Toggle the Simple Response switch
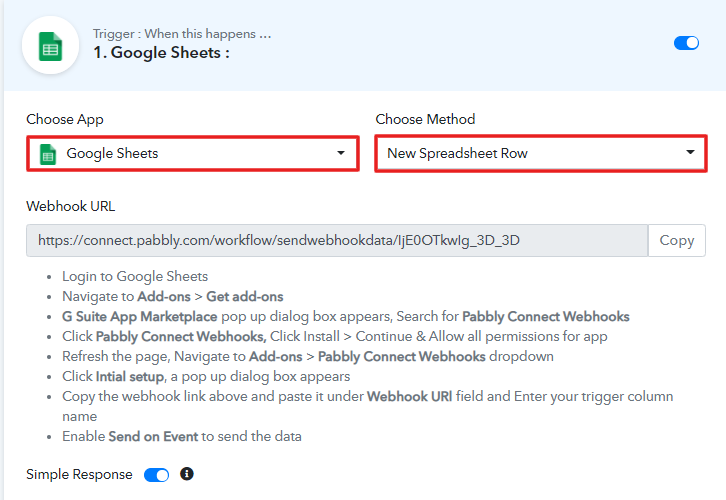Image resolution: width=726 pixels, height=500 pixels. pos(156,475)
